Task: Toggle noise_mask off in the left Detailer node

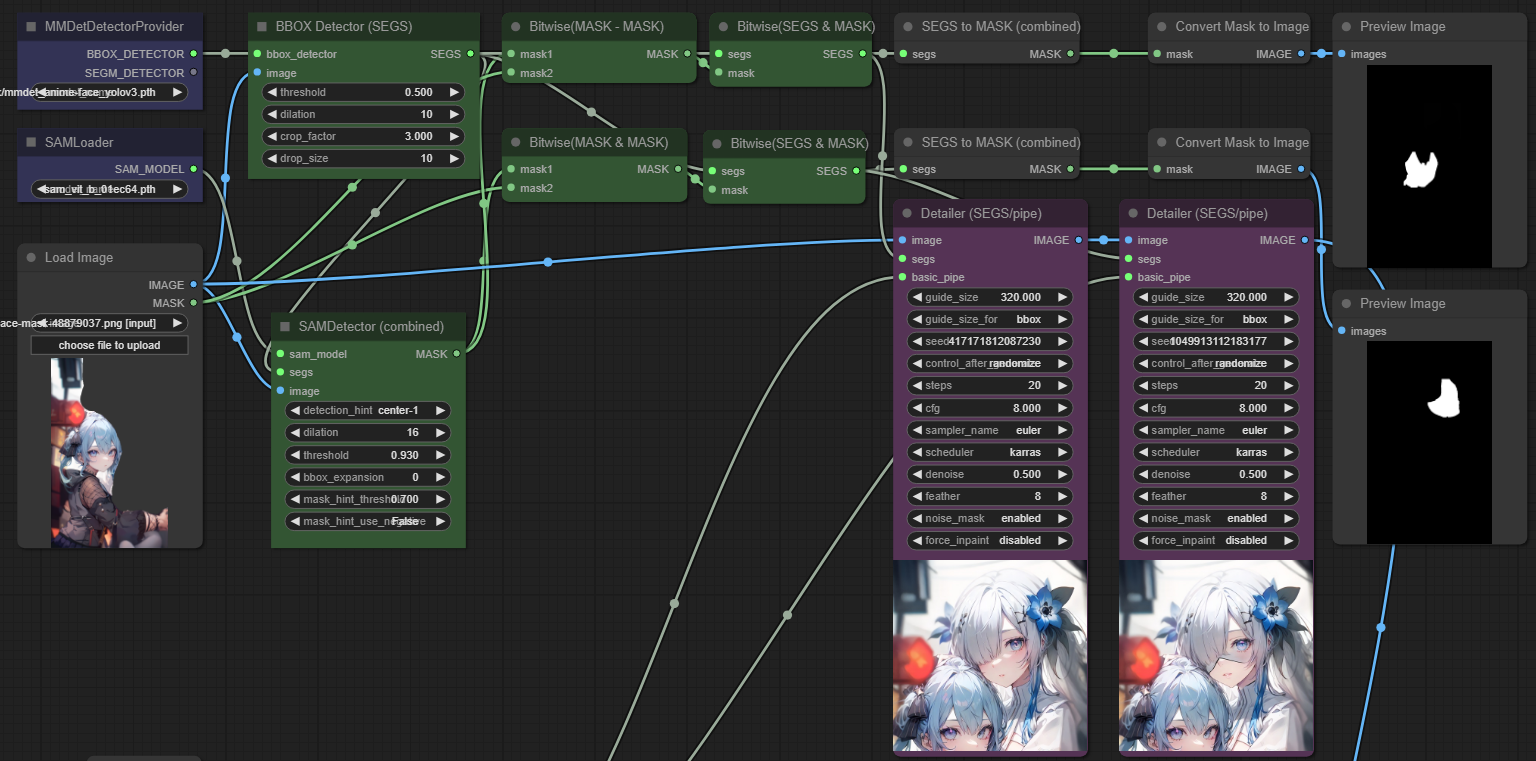Action: pos(989,518)
